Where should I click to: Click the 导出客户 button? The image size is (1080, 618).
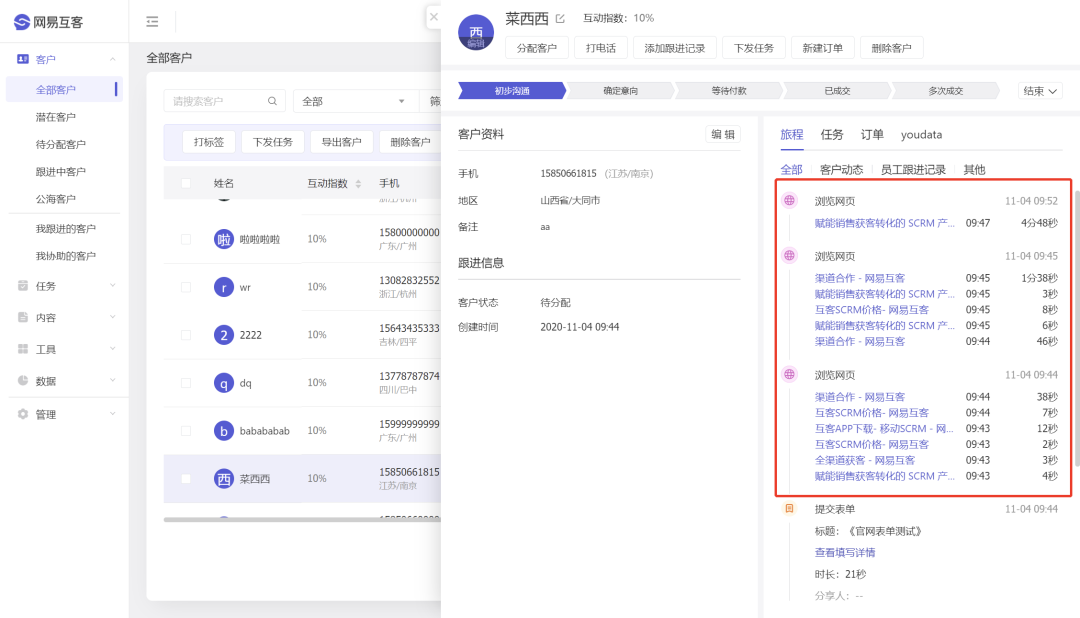coord(342,142)
